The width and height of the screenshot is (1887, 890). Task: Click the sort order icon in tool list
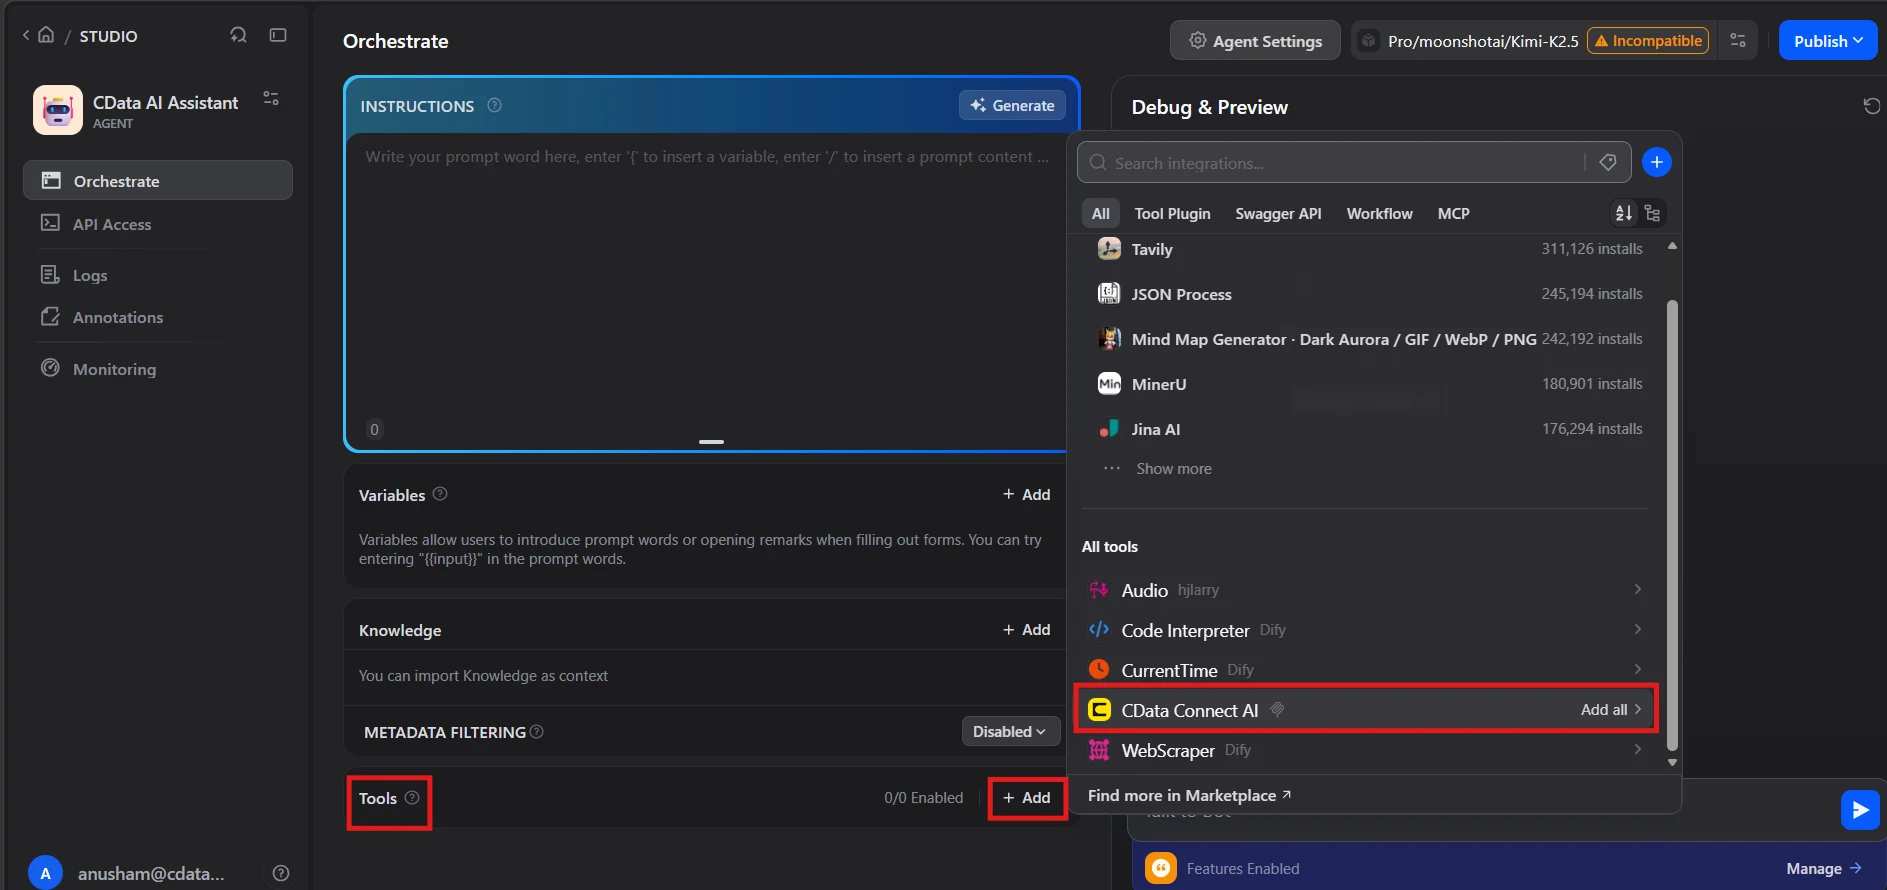coord(1624,213)
